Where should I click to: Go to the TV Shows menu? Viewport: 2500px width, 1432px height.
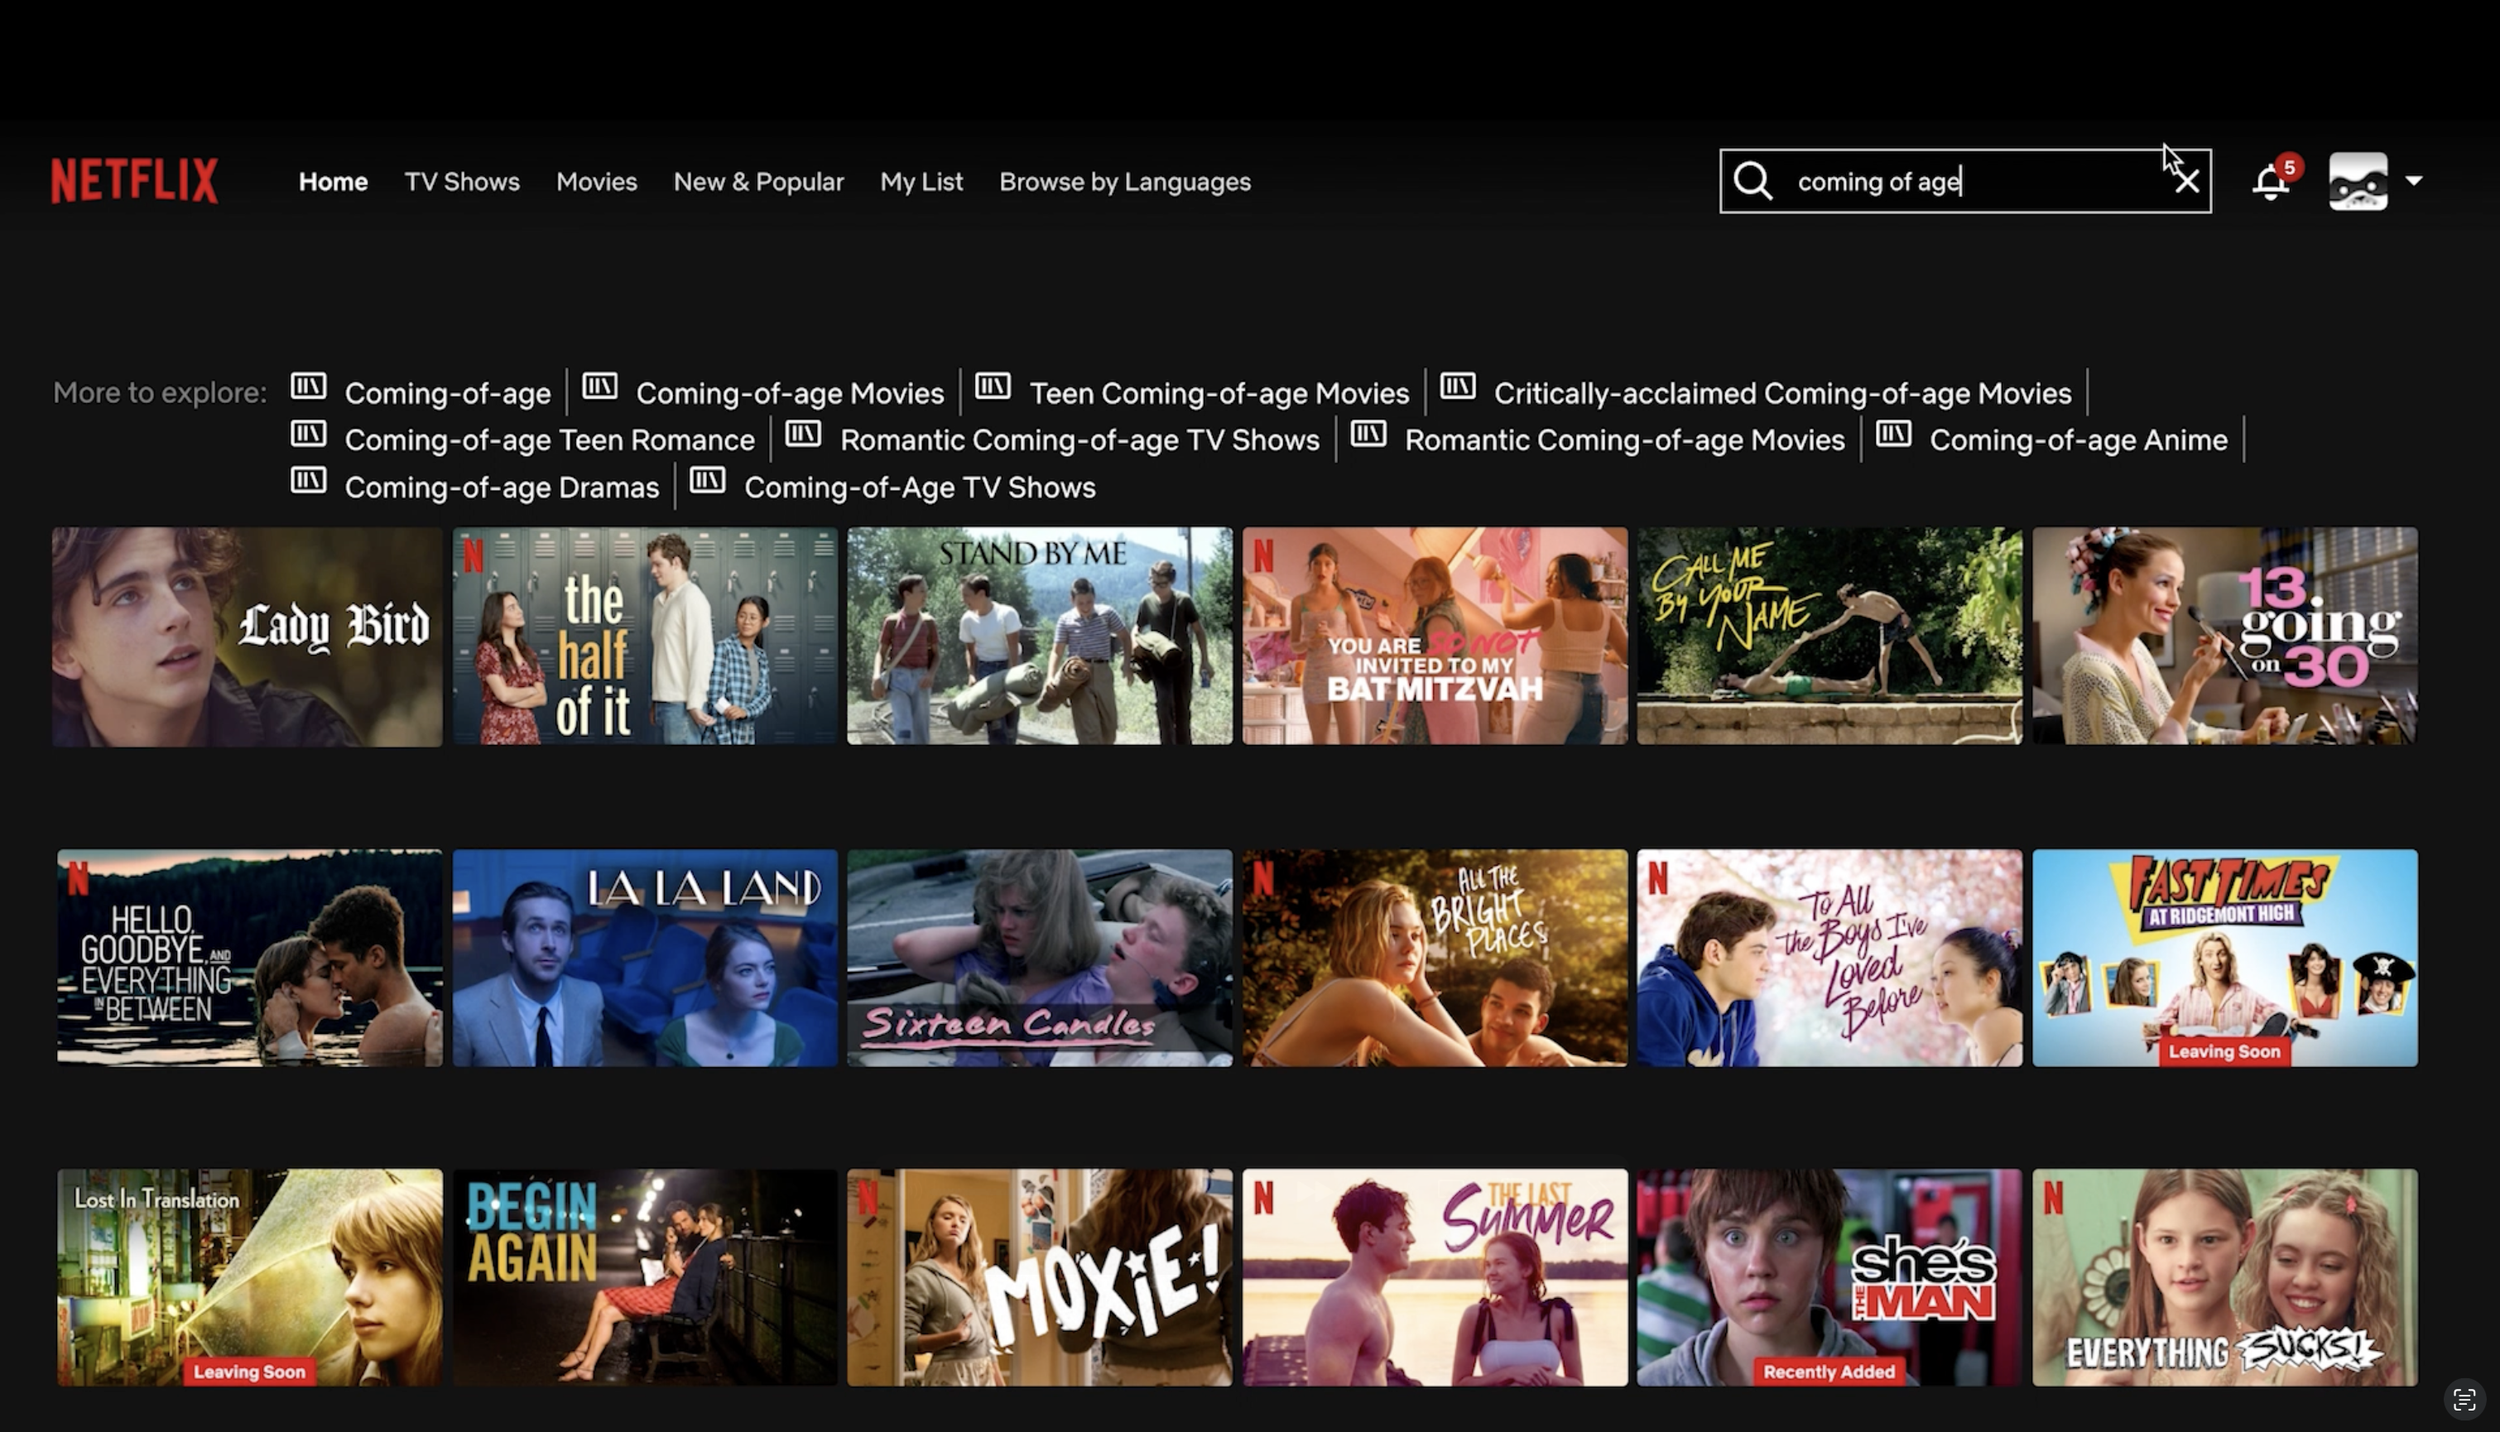(x=462, y=182)
